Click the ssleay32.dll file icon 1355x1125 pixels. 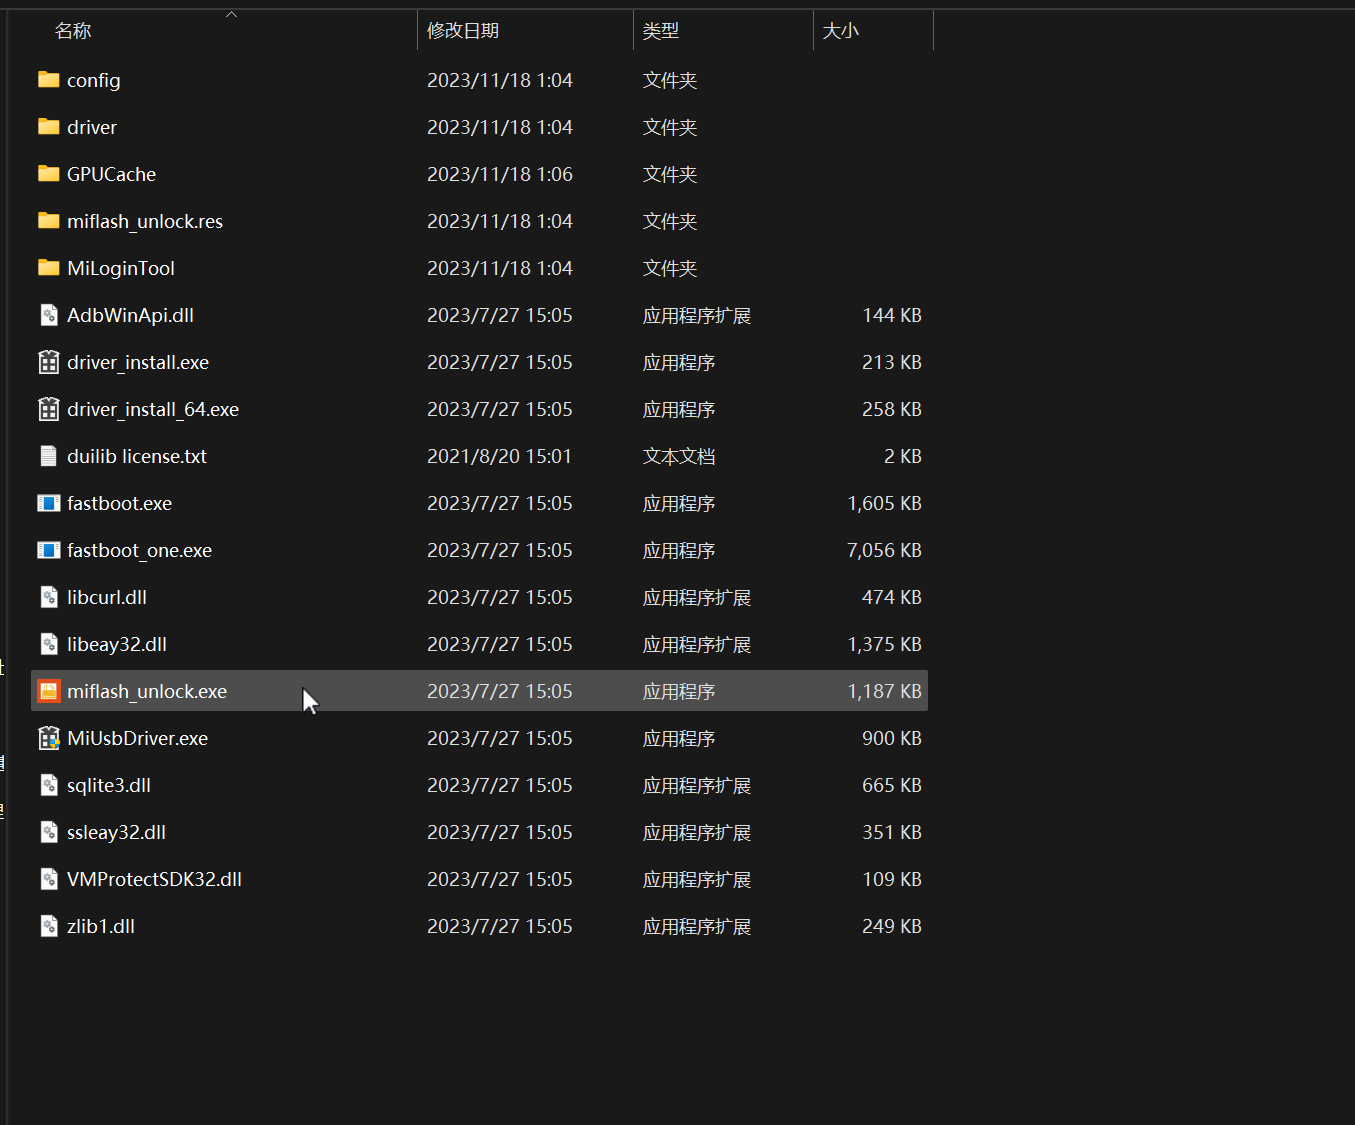48,832
